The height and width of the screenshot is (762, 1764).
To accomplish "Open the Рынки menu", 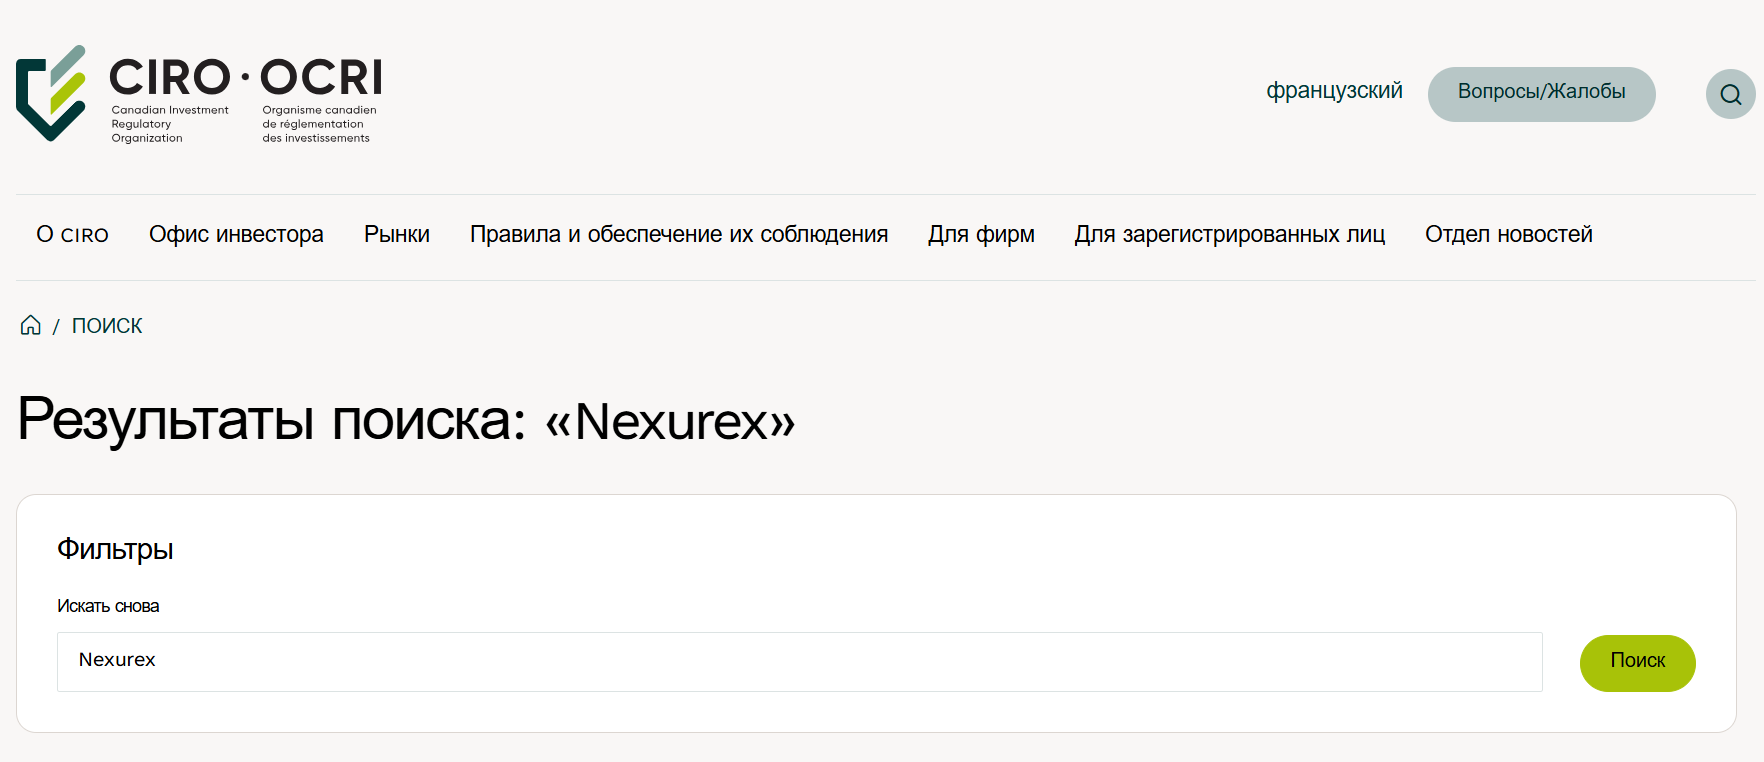I will (396, 234).
